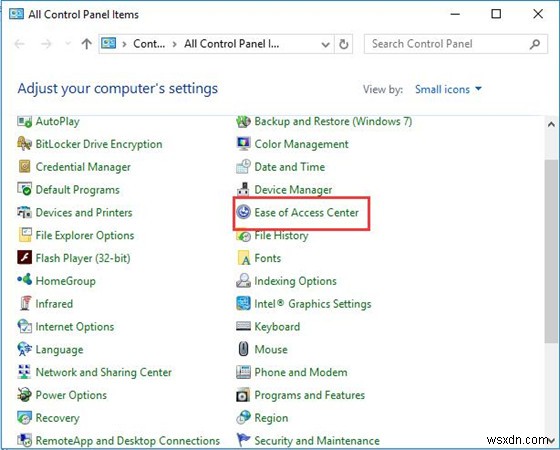Click the Date and Time clock icon
Image resolution: width=560 pixels, height=450 pixels.
point(244,166)
